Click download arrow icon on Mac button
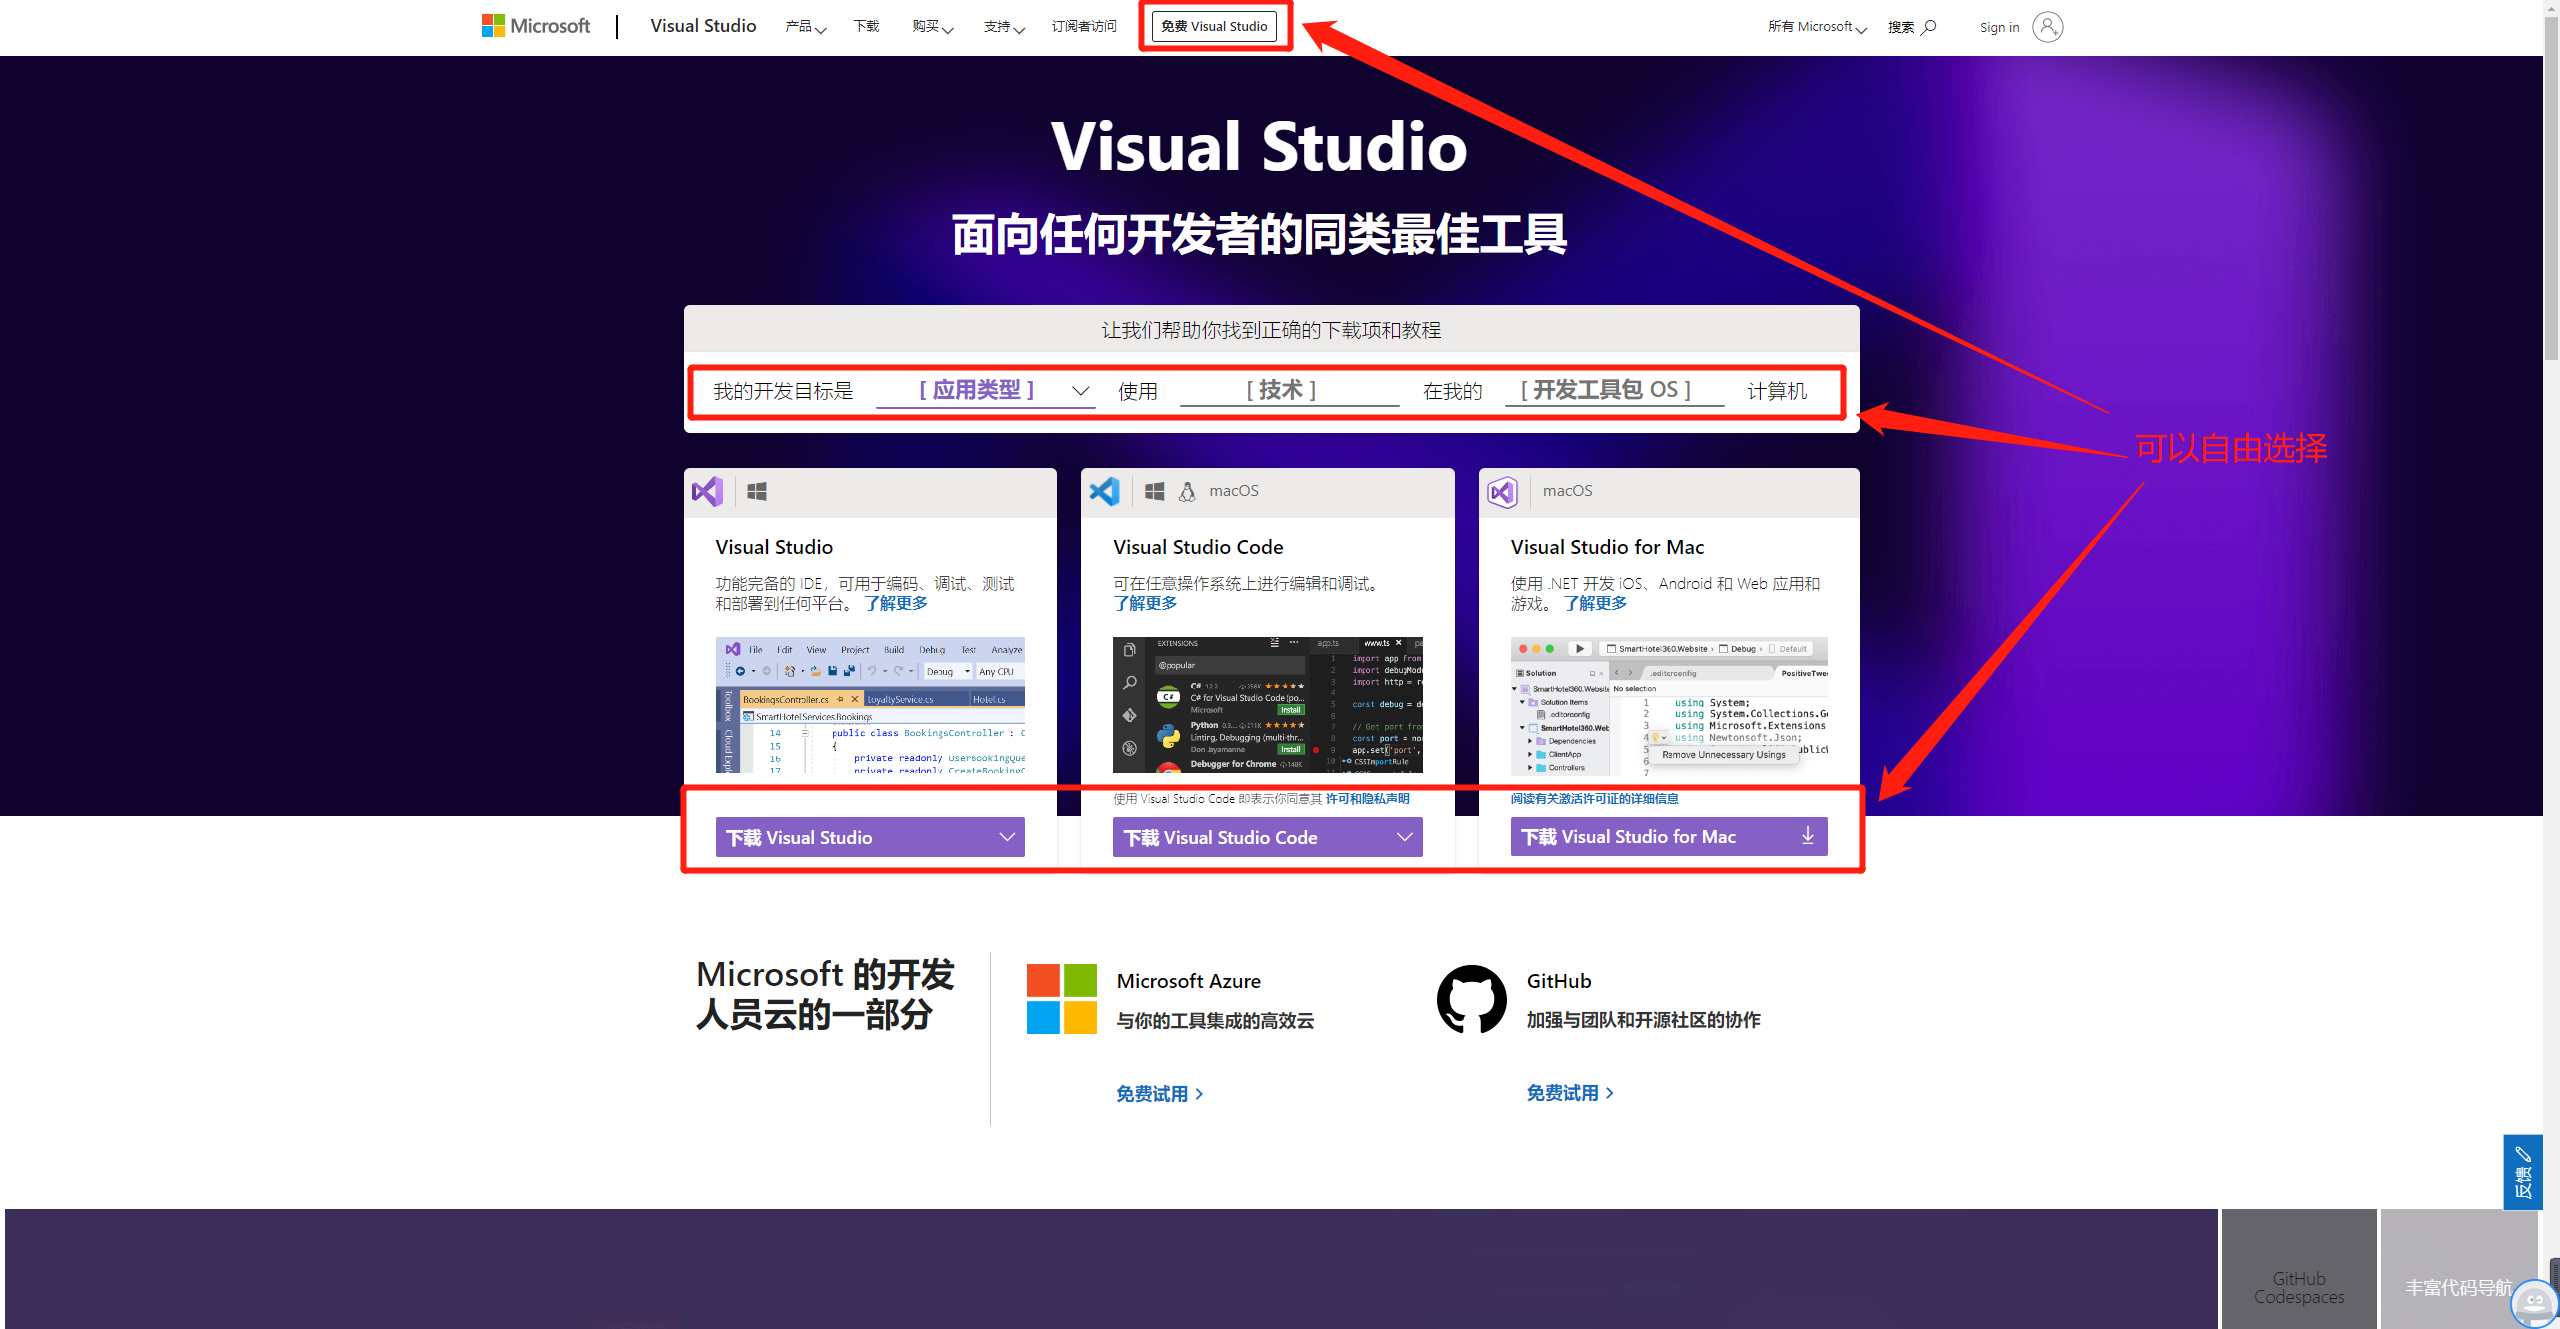Viewport: 2560px width, 1329px height. [x=1807, y=836]
